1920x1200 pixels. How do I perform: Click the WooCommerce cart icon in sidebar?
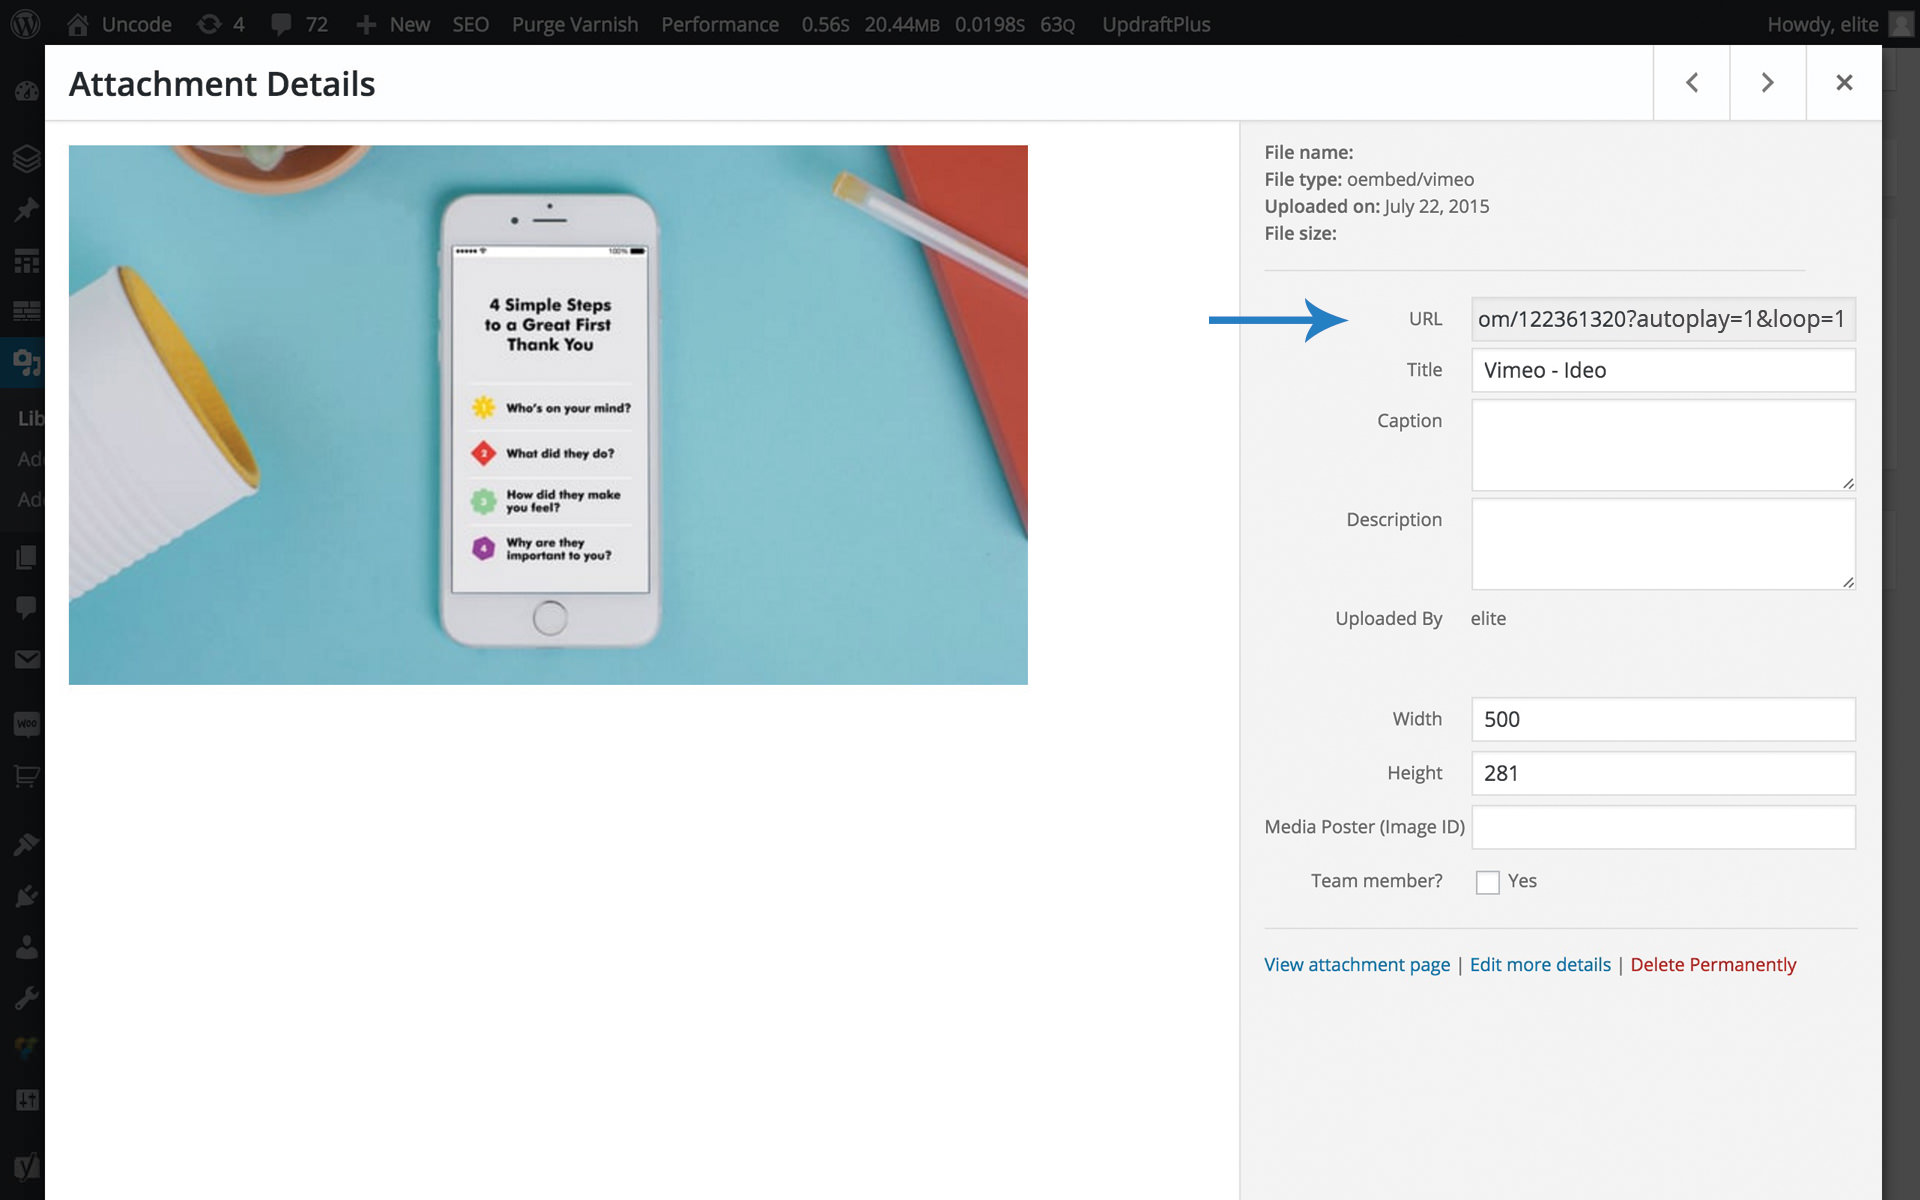point(25,774)
